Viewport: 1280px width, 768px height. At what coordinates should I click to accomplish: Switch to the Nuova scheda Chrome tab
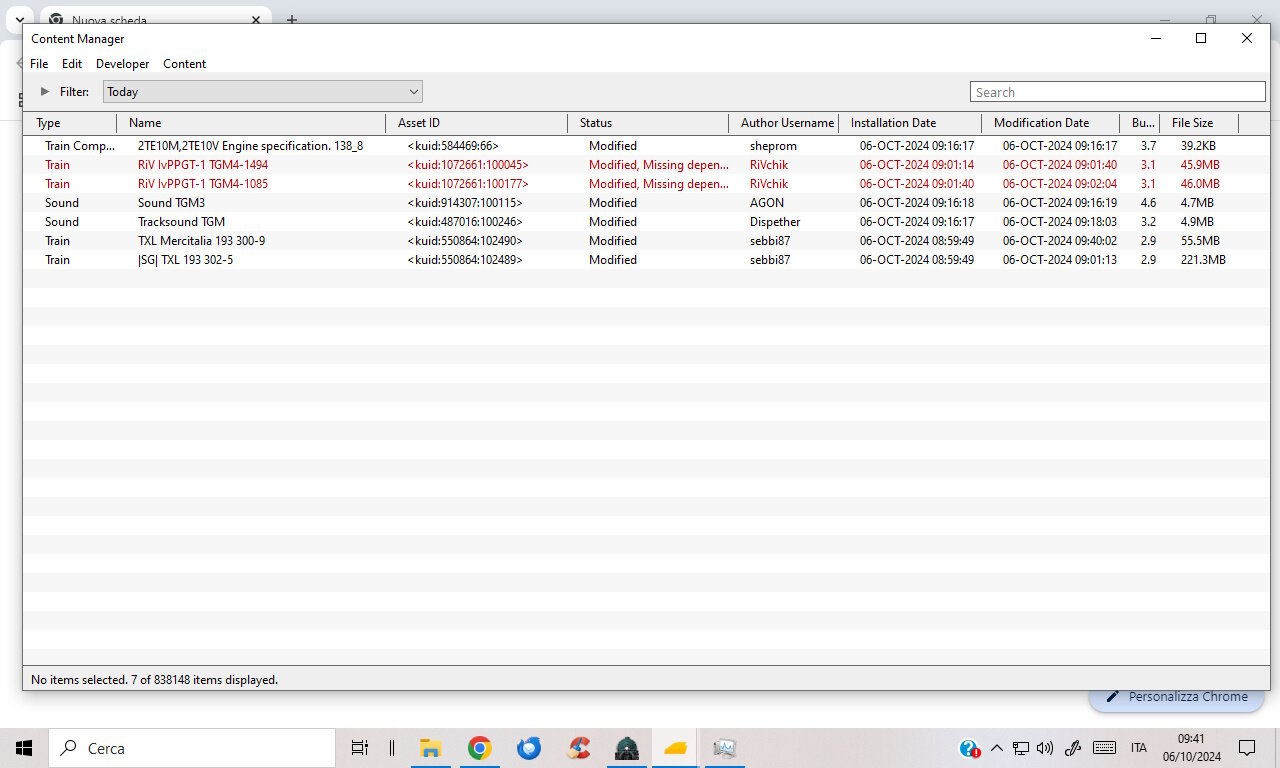(155, 20)
